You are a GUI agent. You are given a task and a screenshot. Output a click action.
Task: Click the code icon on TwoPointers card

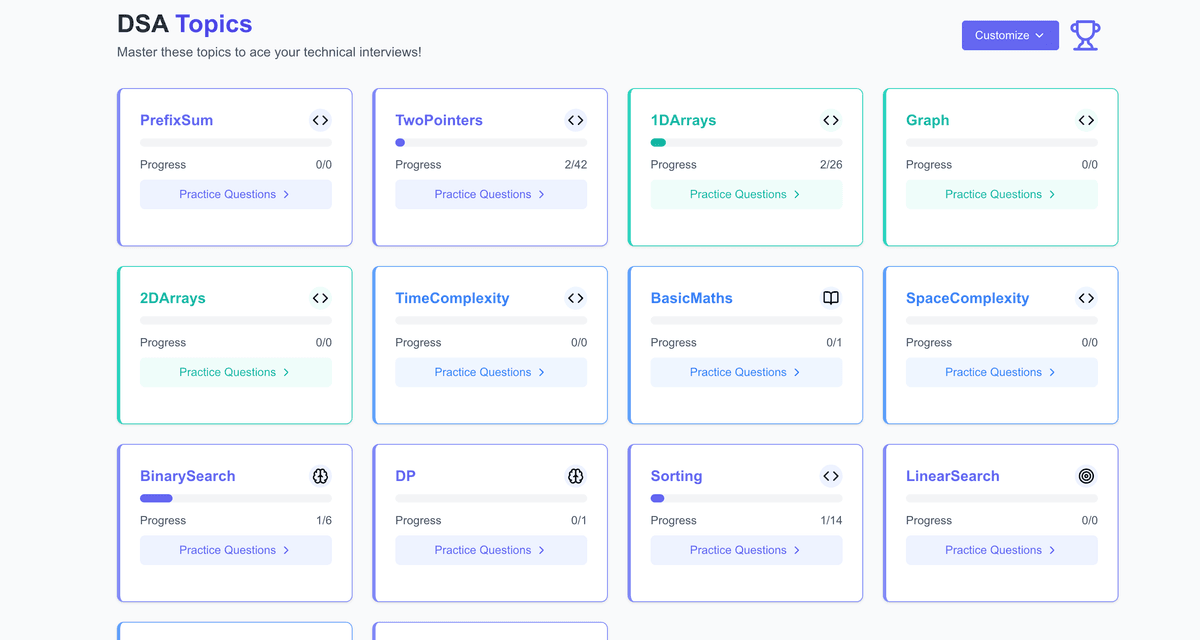(x=575, y=120)
